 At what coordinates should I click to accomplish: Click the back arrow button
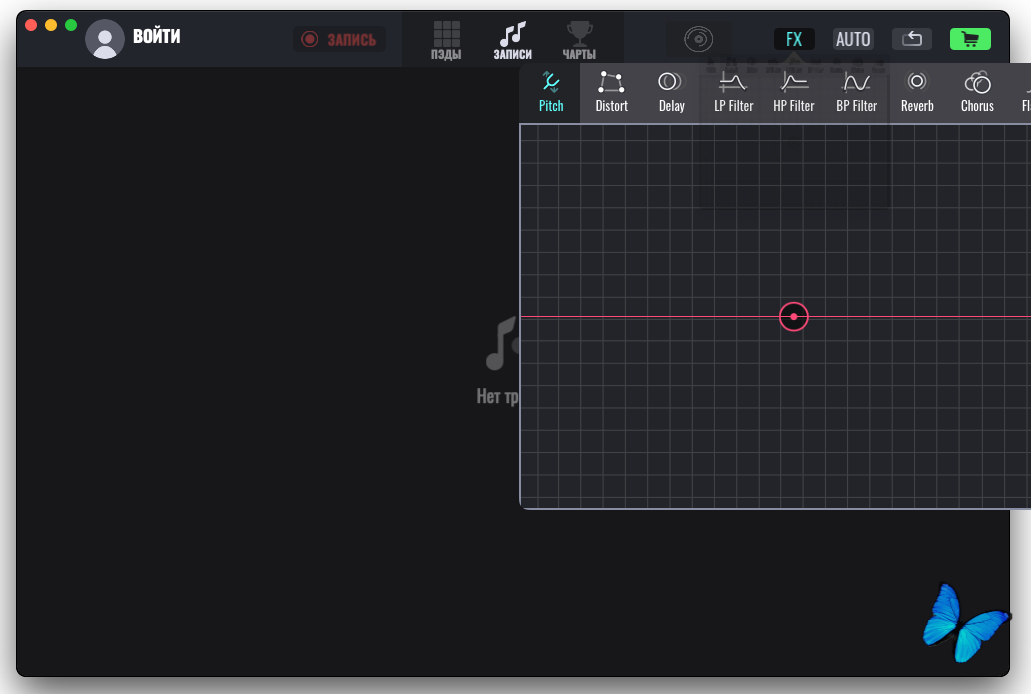(911, 39)
